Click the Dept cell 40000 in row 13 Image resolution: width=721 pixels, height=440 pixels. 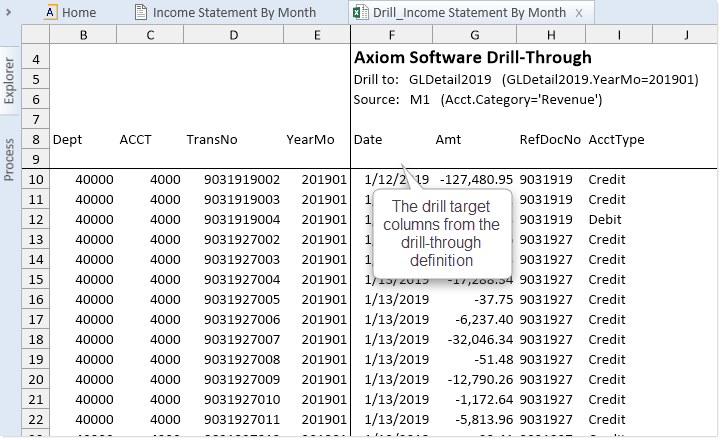pyautogui.click(x=94, y=240)
